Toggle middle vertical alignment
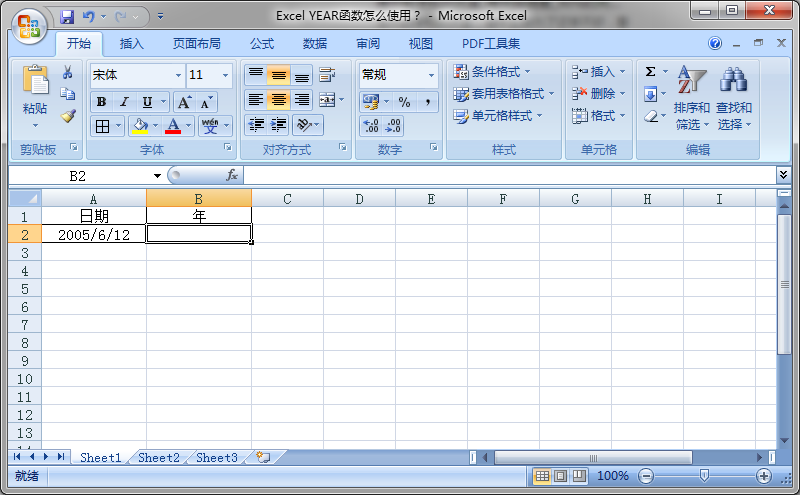 click(279, 75)
